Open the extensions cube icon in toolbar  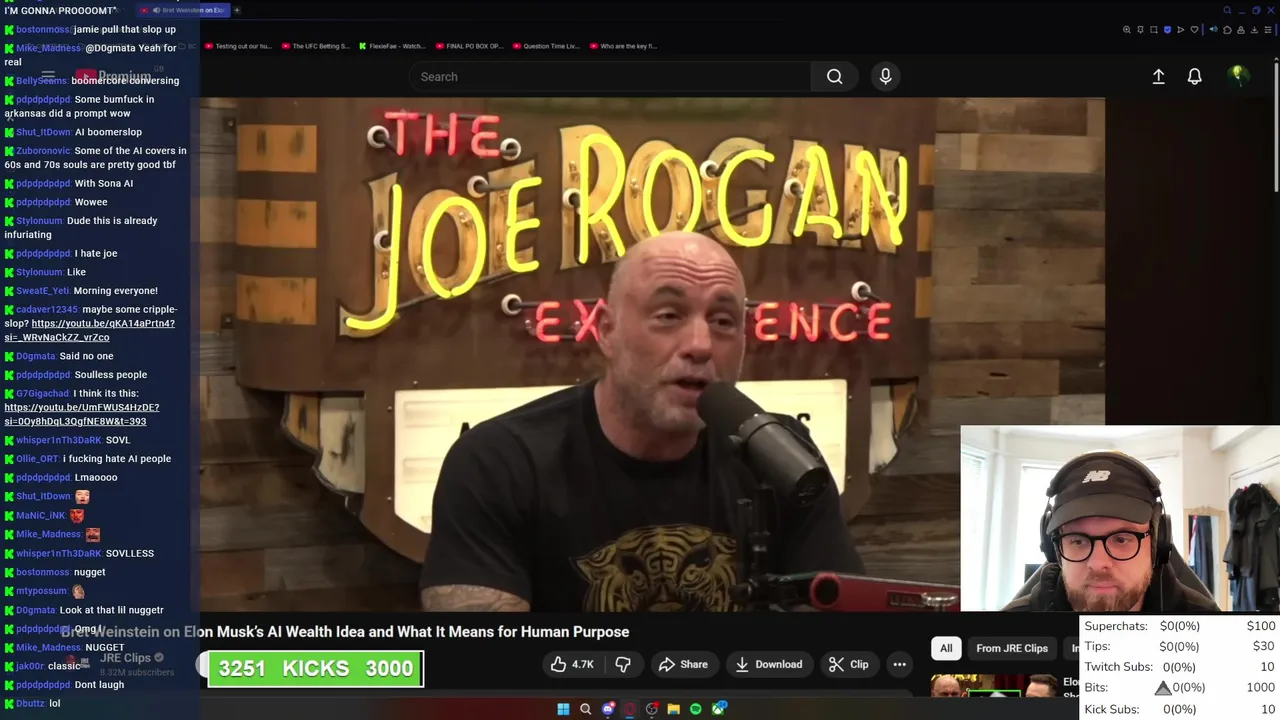point(1227,30)
